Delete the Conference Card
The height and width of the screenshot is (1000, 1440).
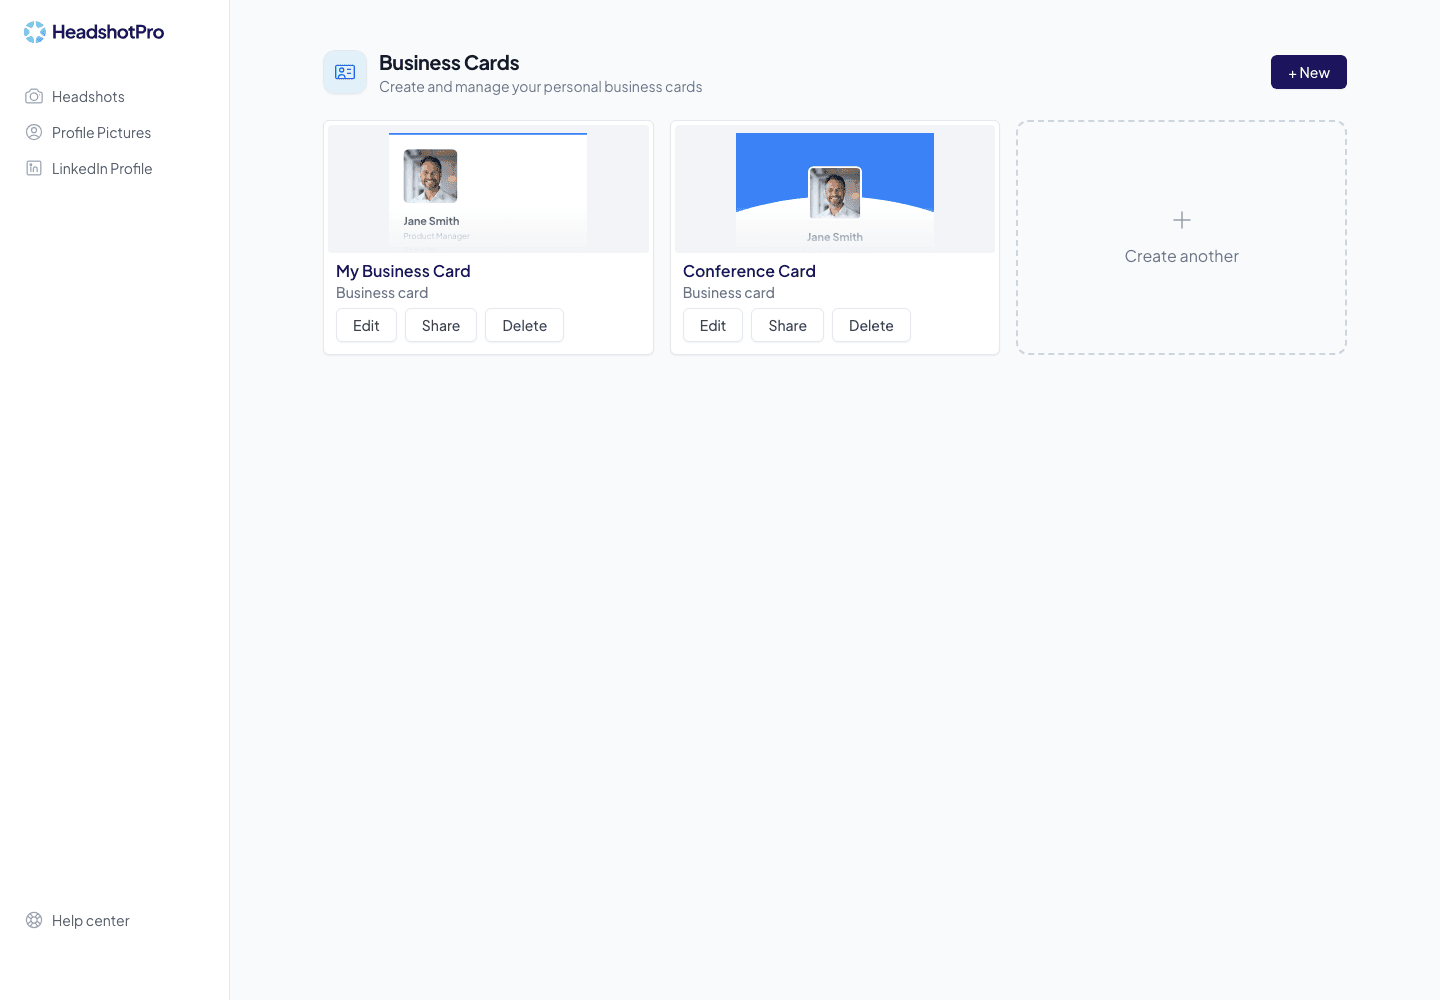(871, 325)
